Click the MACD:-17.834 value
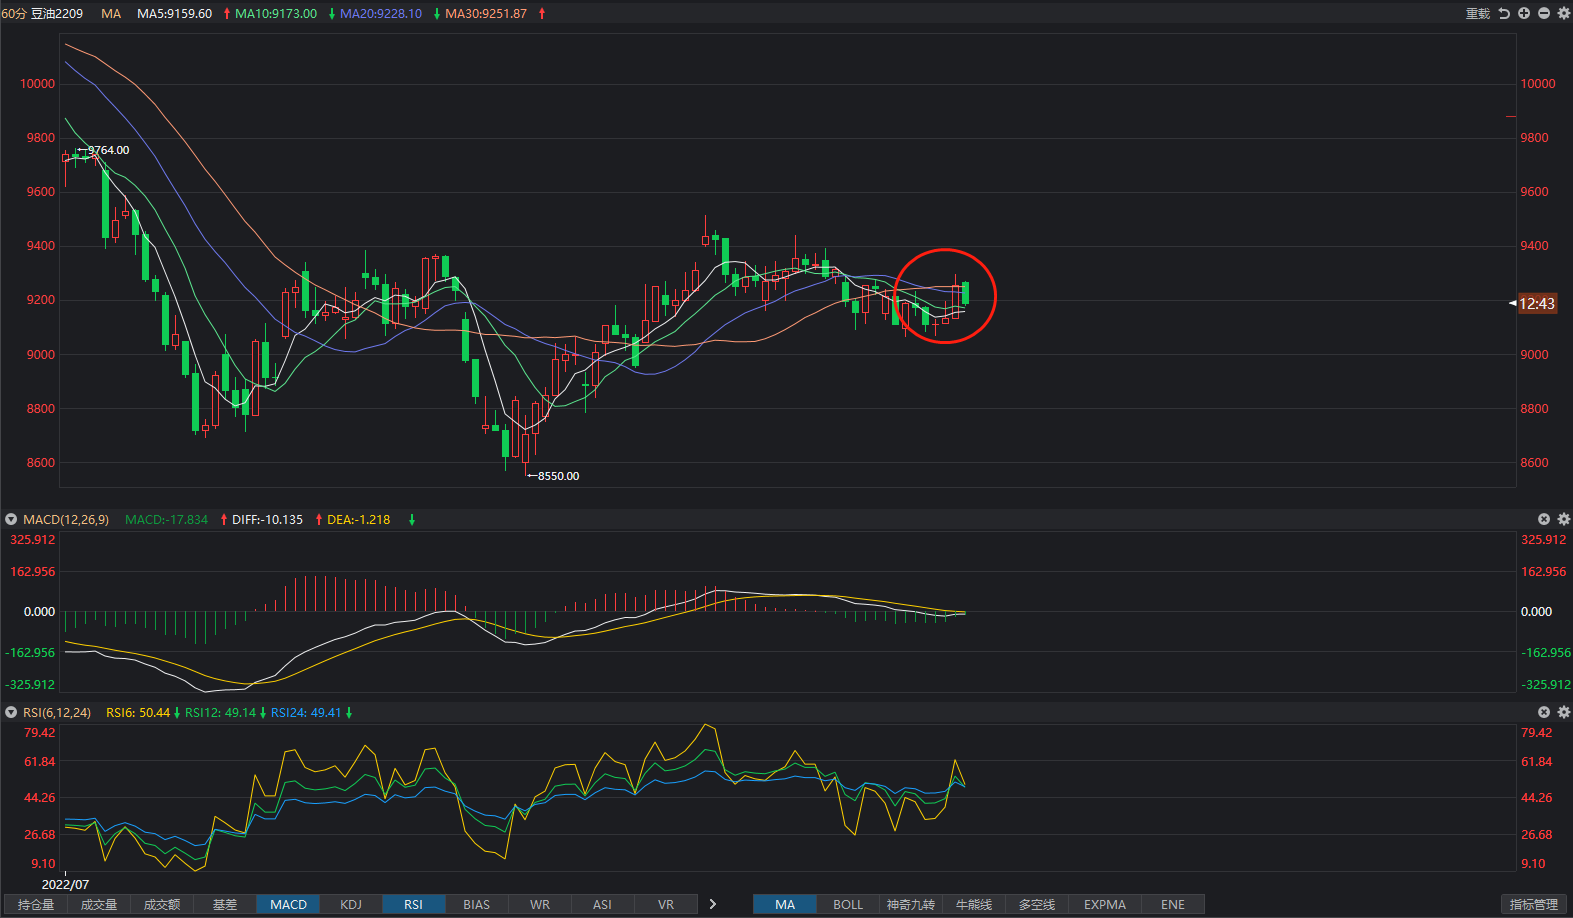The height and width of the screenshot is (918, 1573). [x=166, y=519]
